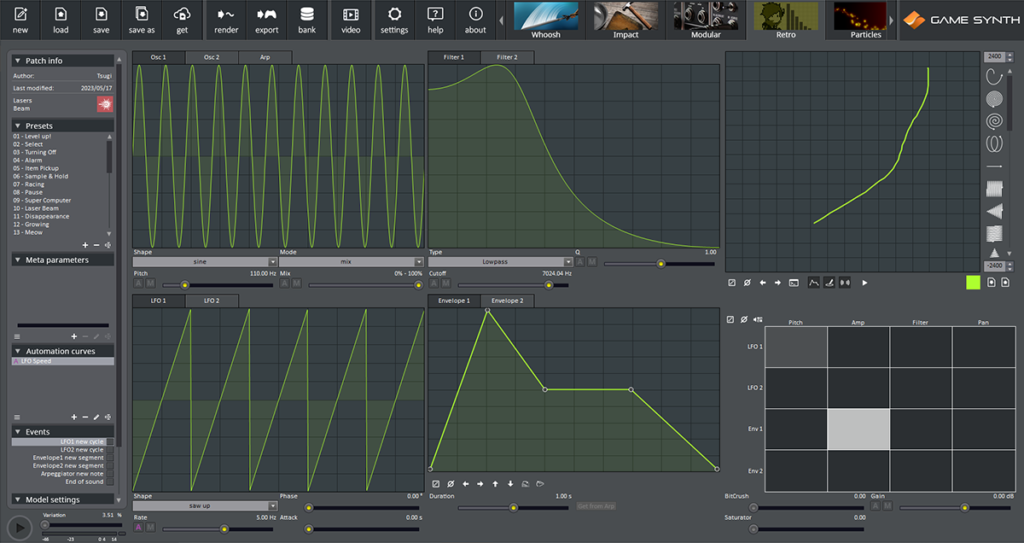Toggle Envelope2 new segment event checkbox
The image size is (1024, 543).
[110, 466]
